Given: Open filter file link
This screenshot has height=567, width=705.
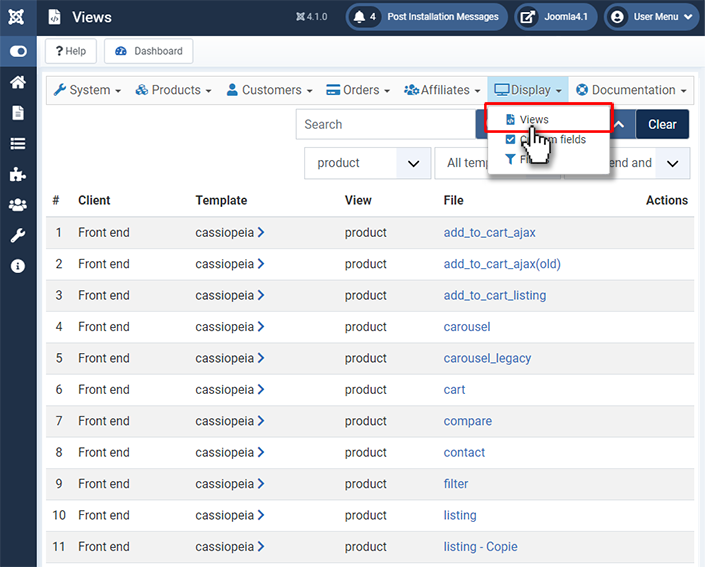Looking at the screenshot, I should (455, 484).
